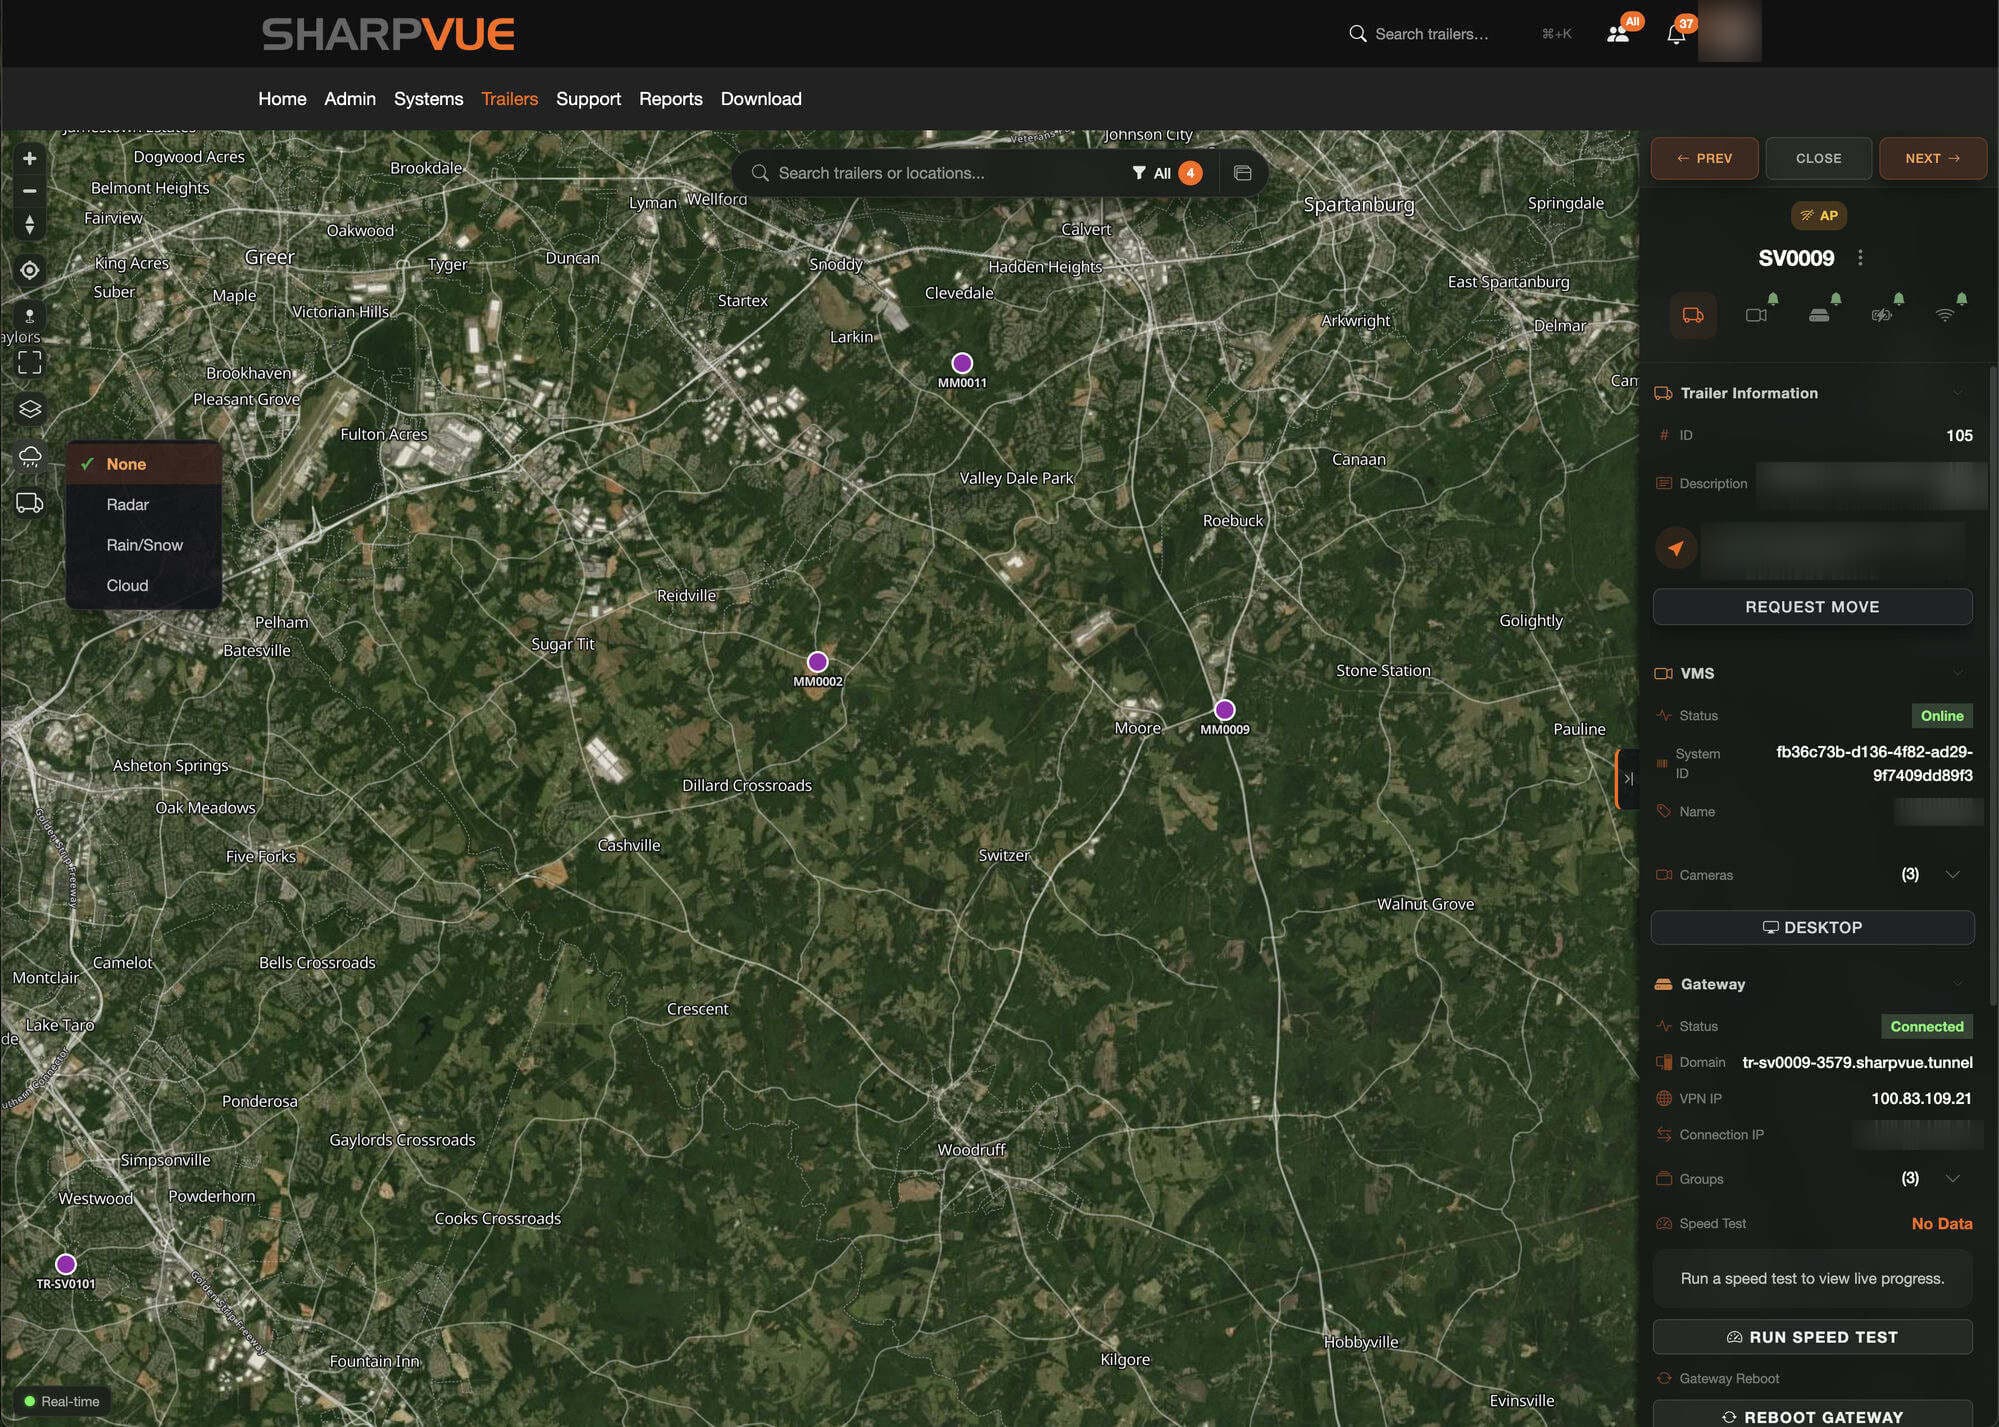Select Radar weather overlay option
Viewport: 1999px width, 1427px height.
pos(144,505)
